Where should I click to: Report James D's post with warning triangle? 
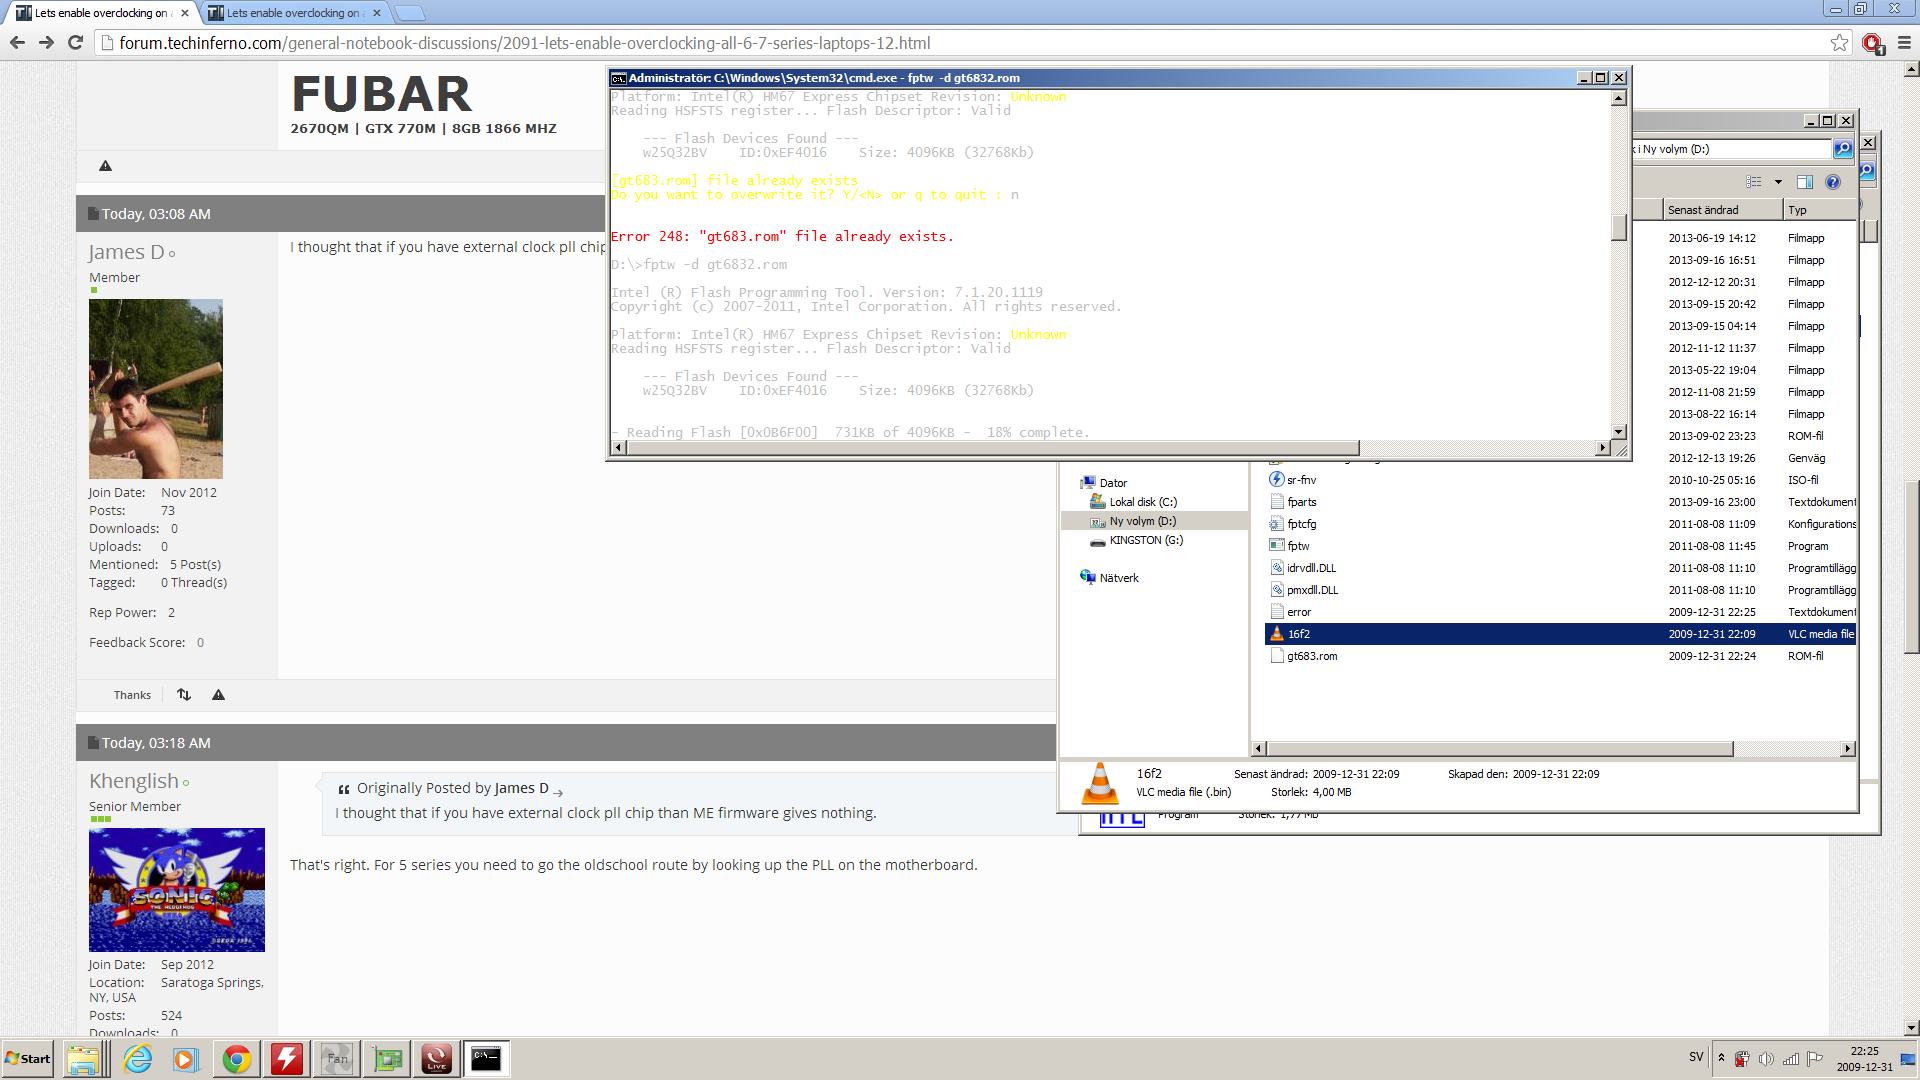218,695
